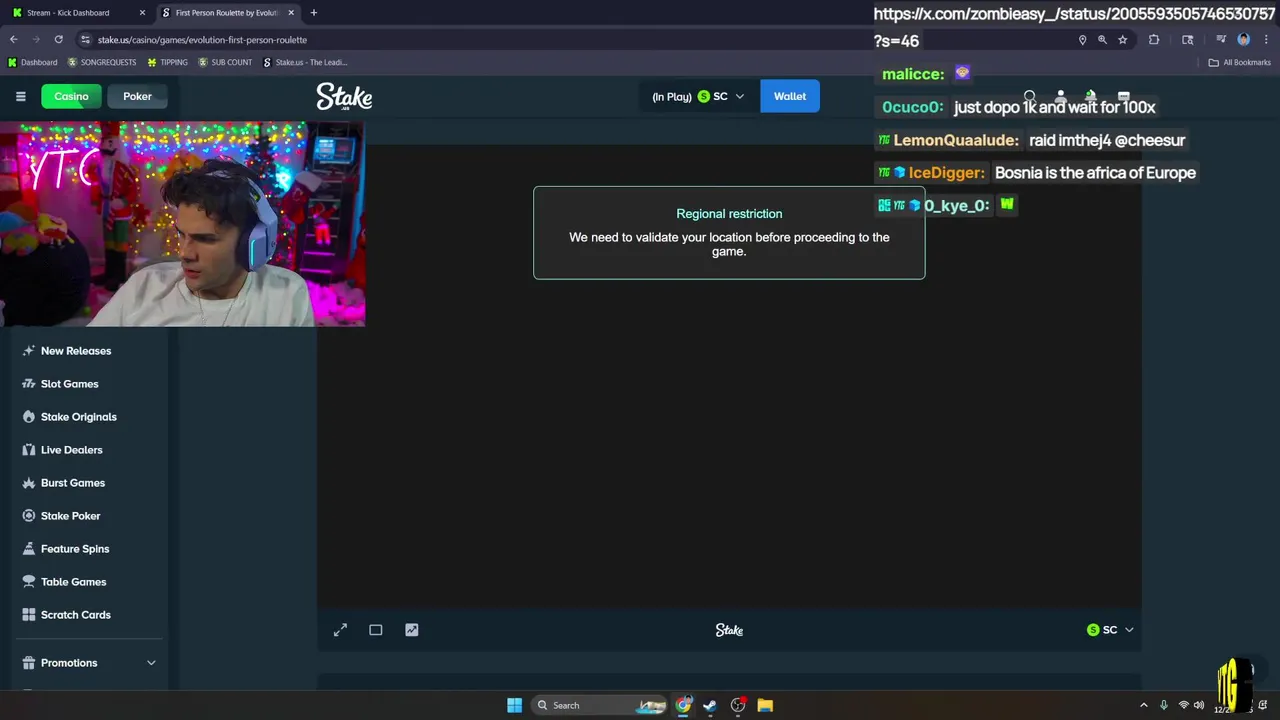Toggle fullscreen game mode
This screenshot has width=1280, height=720.
(x=340, y=630)
